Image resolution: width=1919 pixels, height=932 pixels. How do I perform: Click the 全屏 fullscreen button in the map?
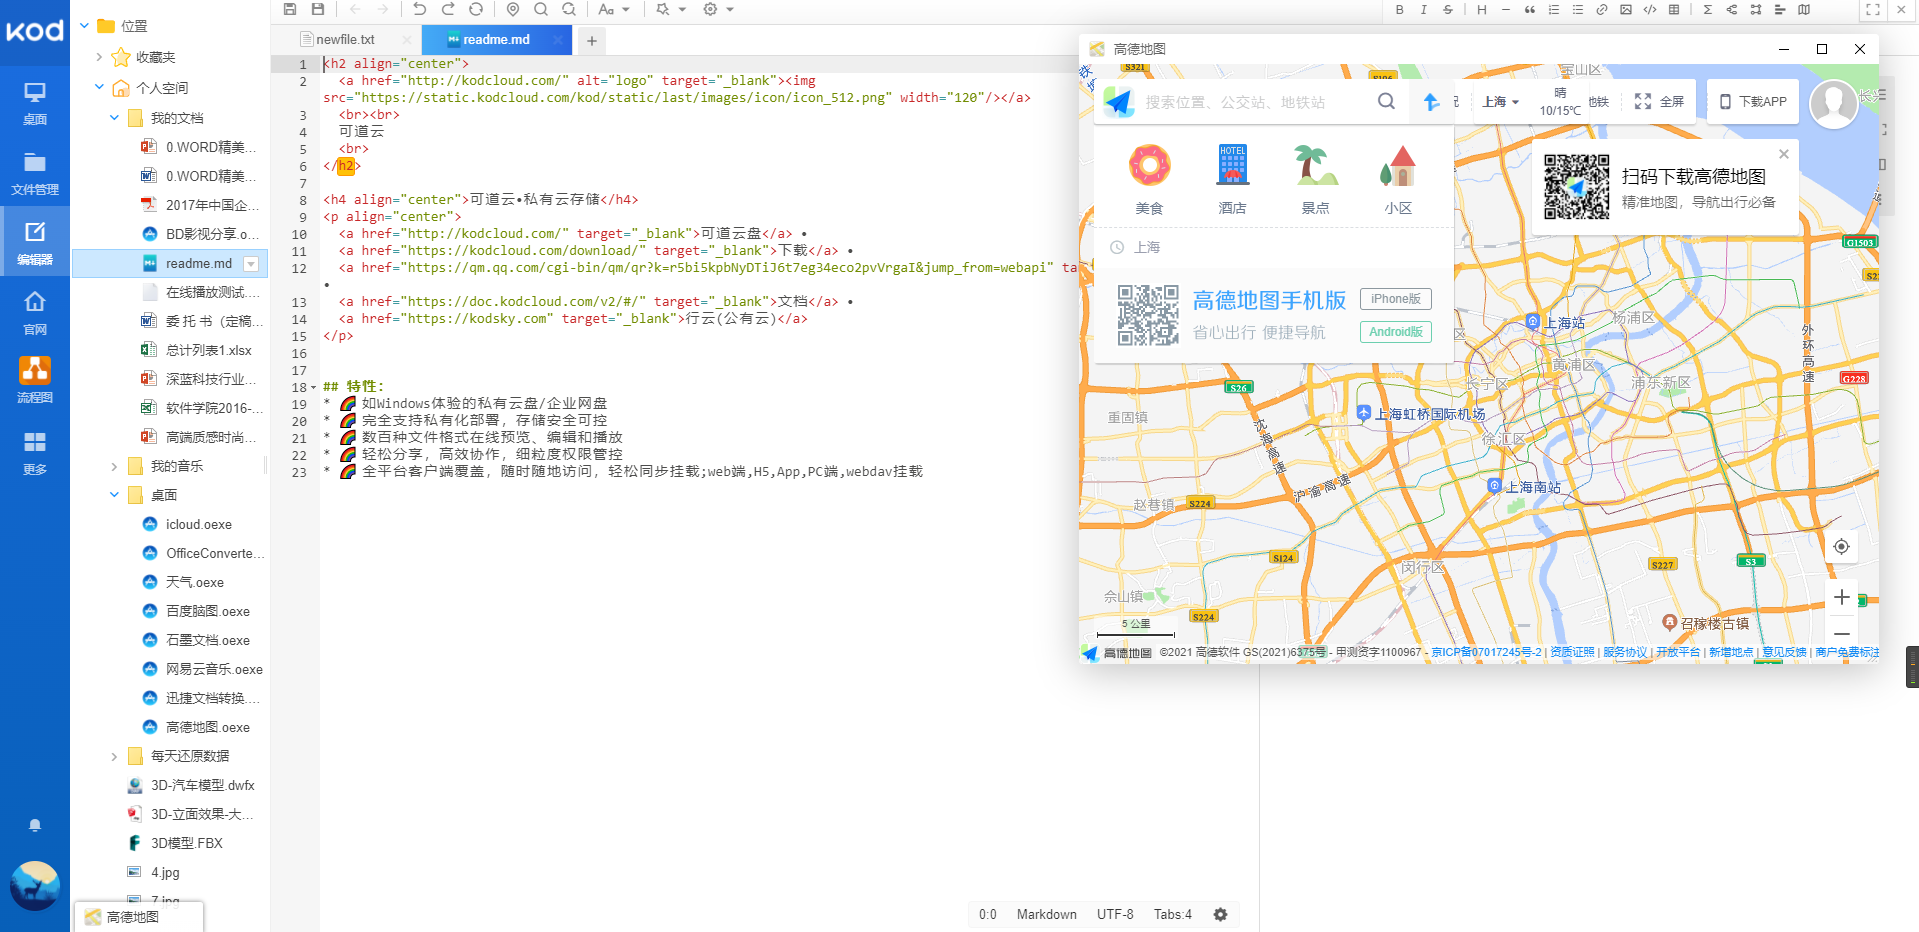[x=1659, y=101]
